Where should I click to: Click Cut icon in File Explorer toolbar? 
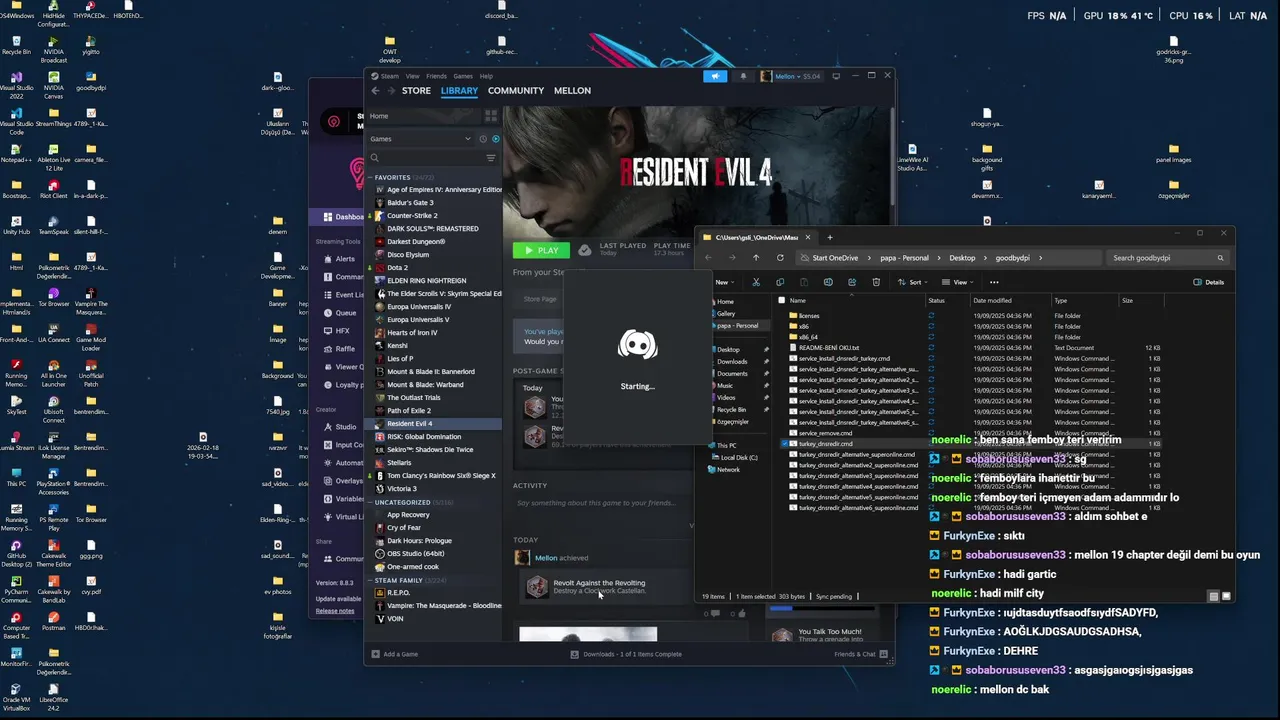[x=756, y=282]
